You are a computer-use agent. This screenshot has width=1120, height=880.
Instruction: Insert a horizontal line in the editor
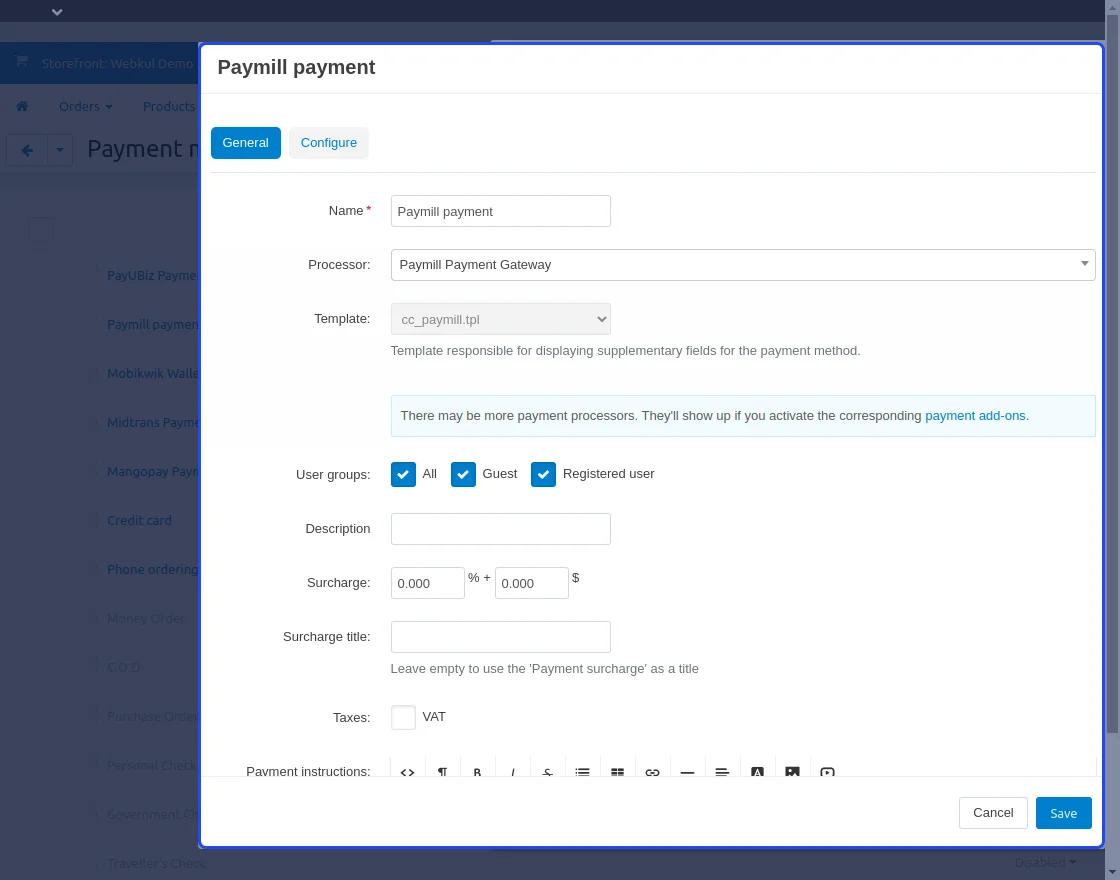[687, 771]
